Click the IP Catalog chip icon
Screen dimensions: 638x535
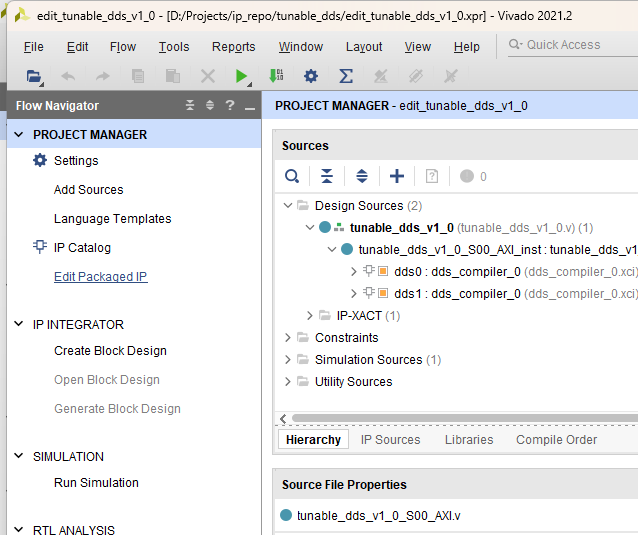click(40, 247)
